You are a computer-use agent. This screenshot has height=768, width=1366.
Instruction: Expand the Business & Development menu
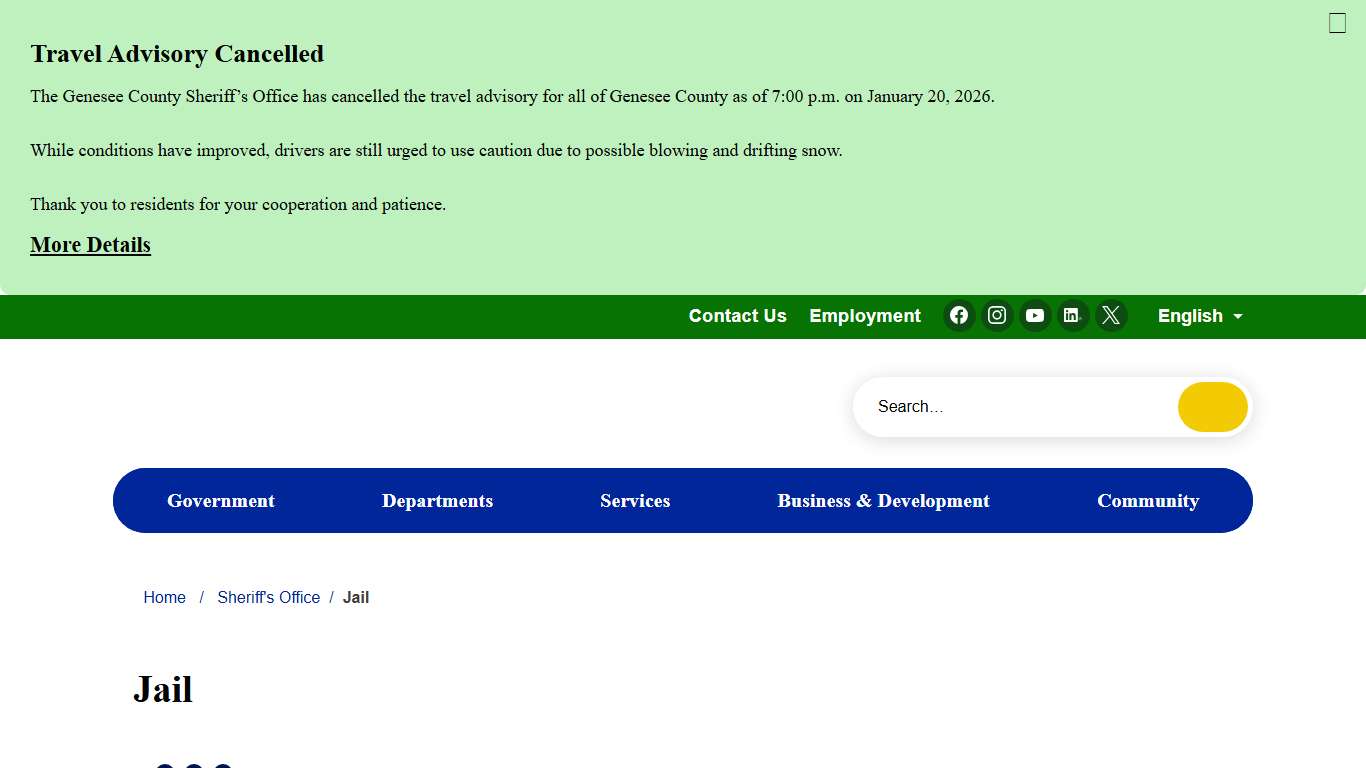[x=883, y=501]
